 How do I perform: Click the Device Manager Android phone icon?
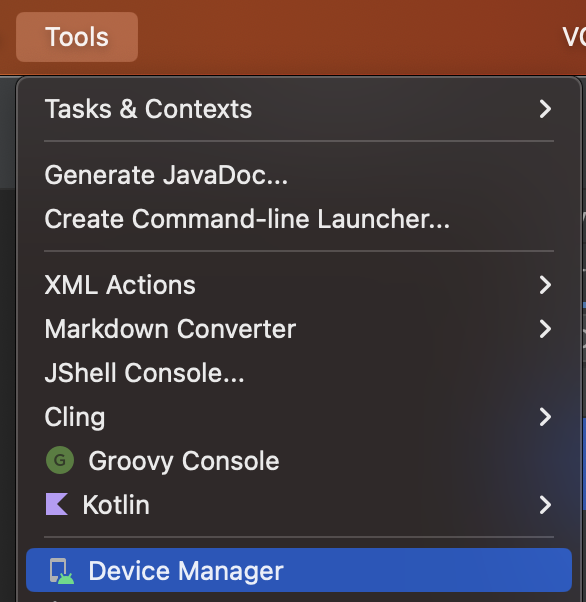point(61,571)
